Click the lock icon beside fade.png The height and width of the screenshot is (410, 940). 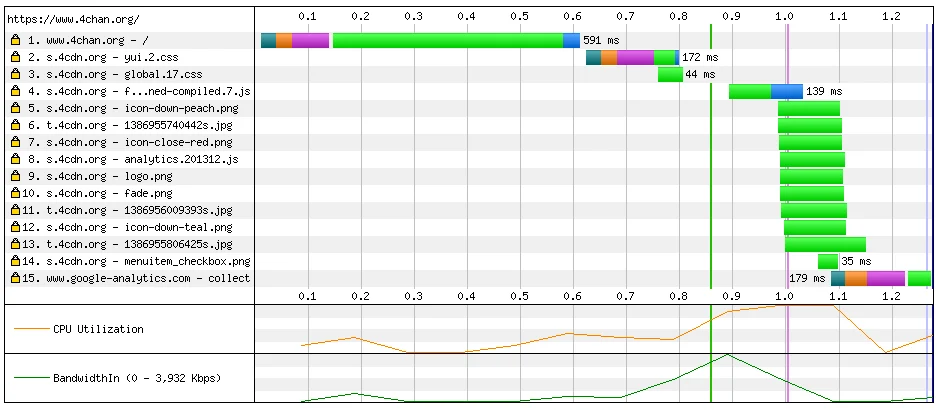(16, 193)
